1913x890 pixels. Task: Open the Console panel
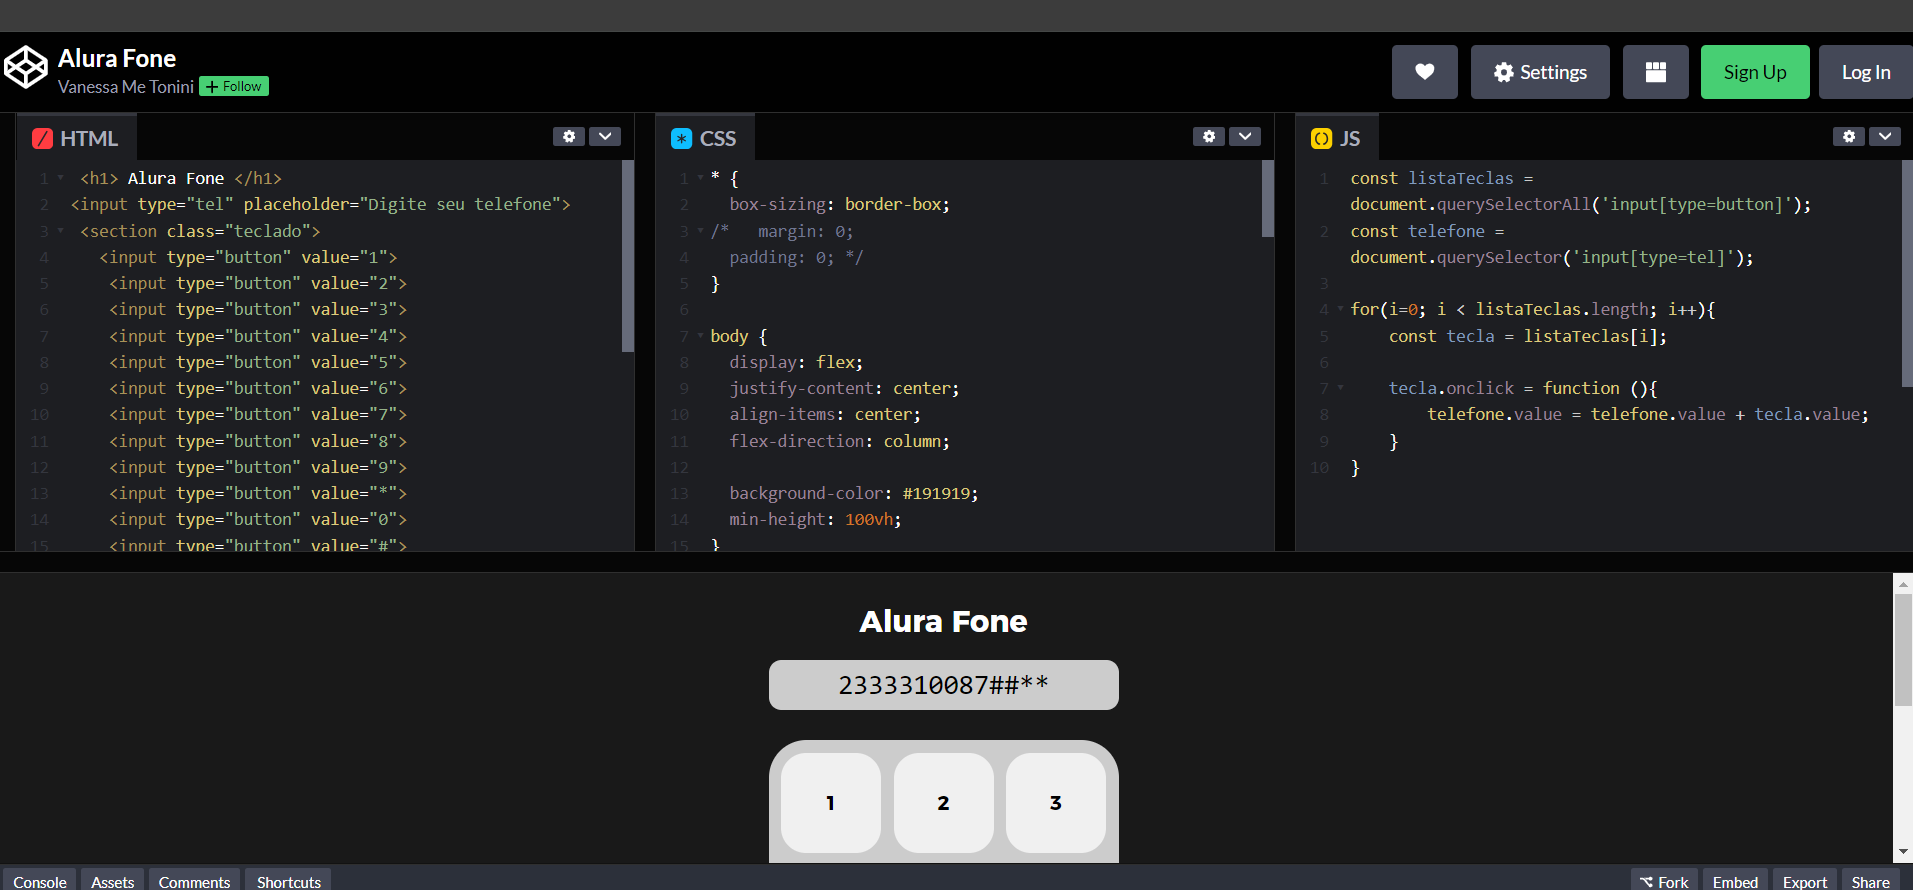(40, 881)
